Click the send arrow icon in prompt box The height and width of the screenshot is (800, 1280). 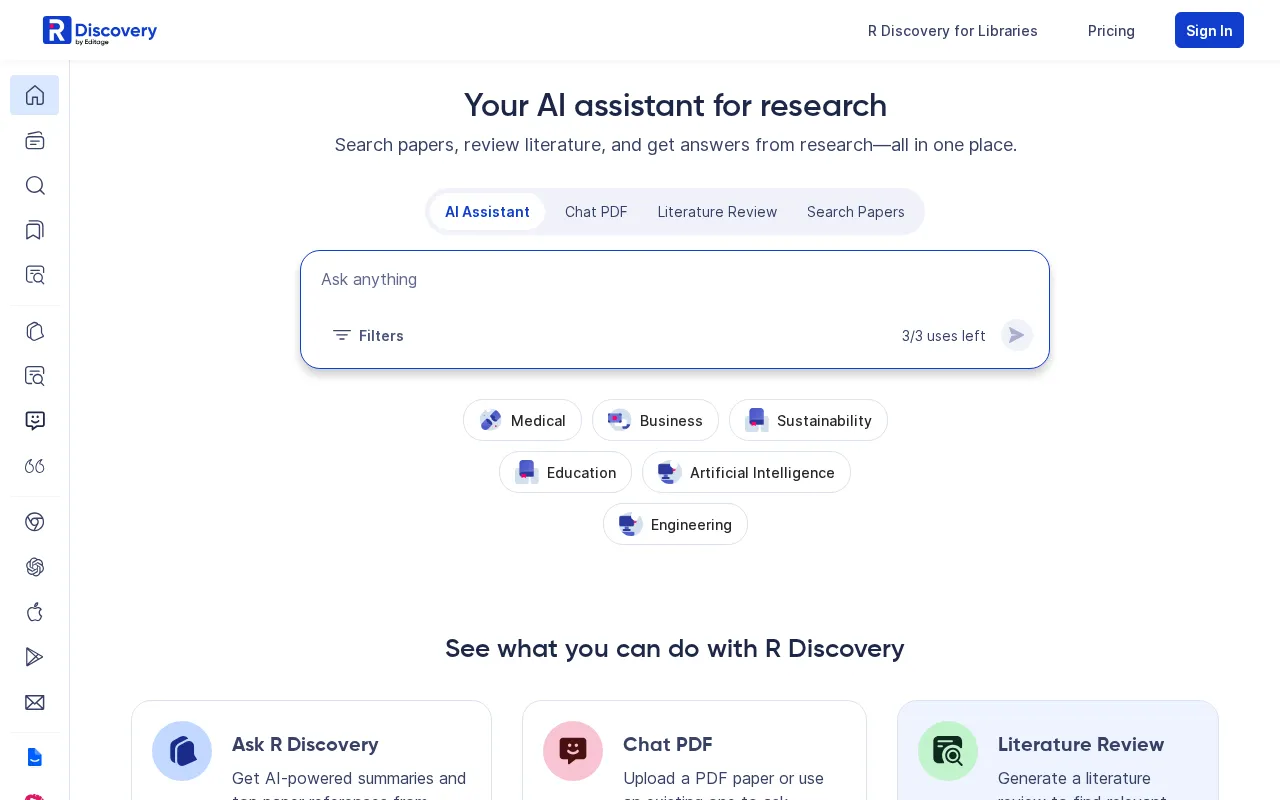(x=1017, y=335)
